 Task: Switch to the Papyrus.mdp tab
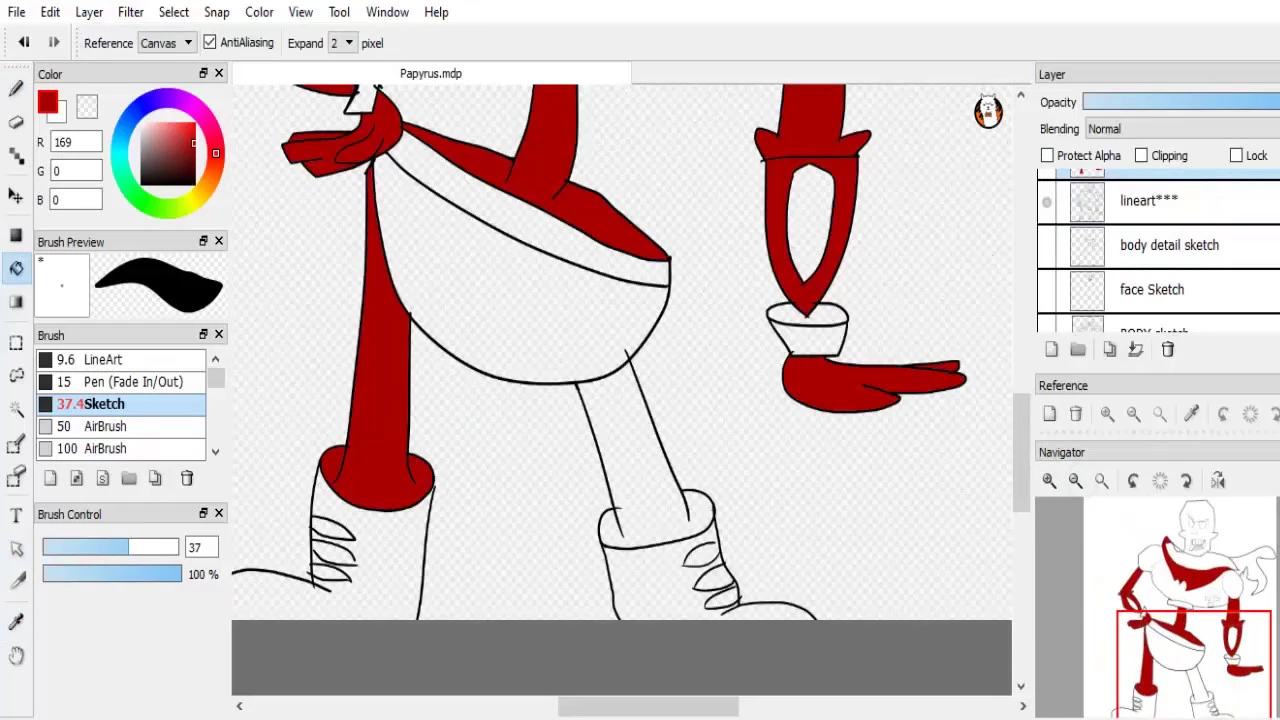pyautogui.click(x=431, y=73)
